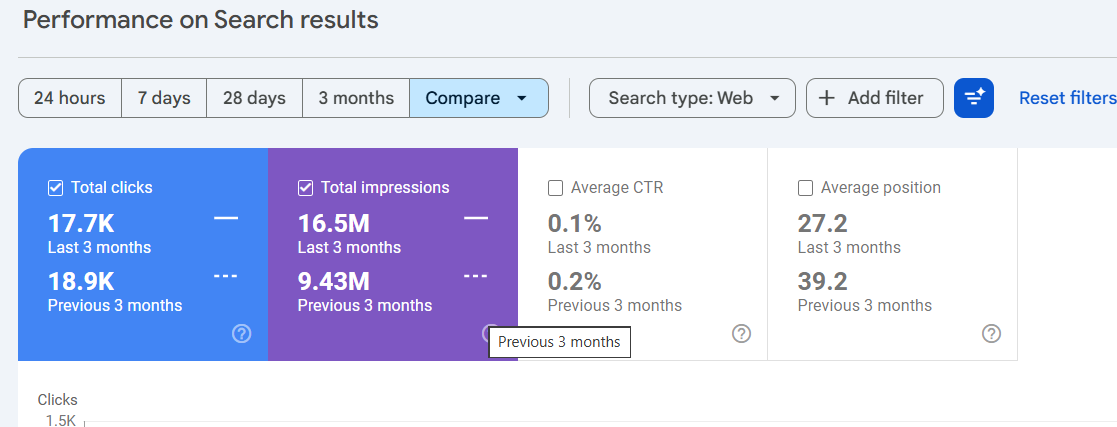Select the 3 months range tab
The height and width of the screenshot is (427, 1117).
click(x=355, y=98)
